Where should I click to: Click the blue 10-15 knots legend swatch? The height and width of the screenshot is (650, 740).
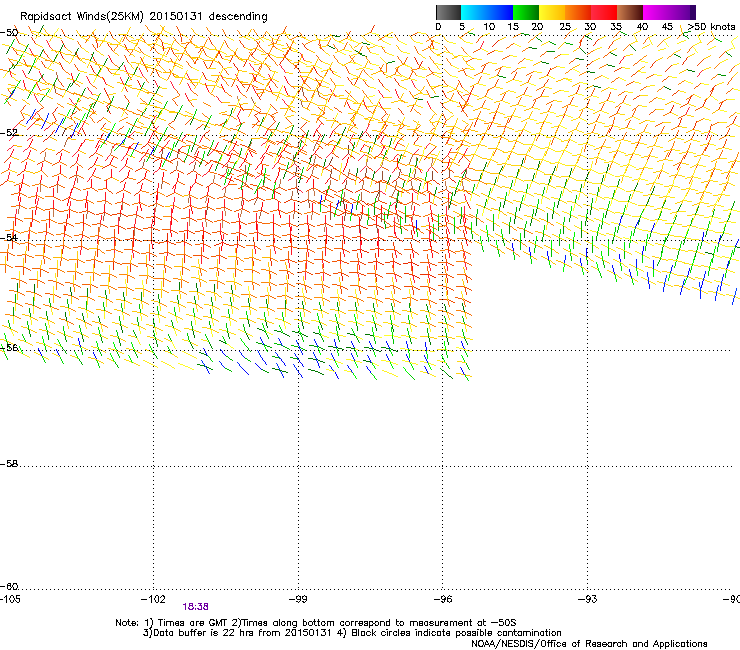click(x=500, y=12)
